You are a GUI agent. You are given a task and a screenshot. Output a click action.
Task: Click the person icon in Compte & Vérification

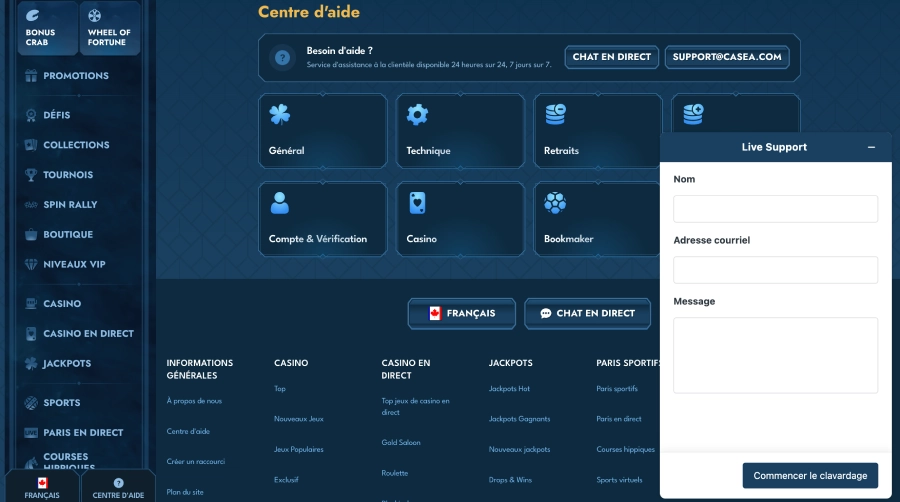pos(280,203)
